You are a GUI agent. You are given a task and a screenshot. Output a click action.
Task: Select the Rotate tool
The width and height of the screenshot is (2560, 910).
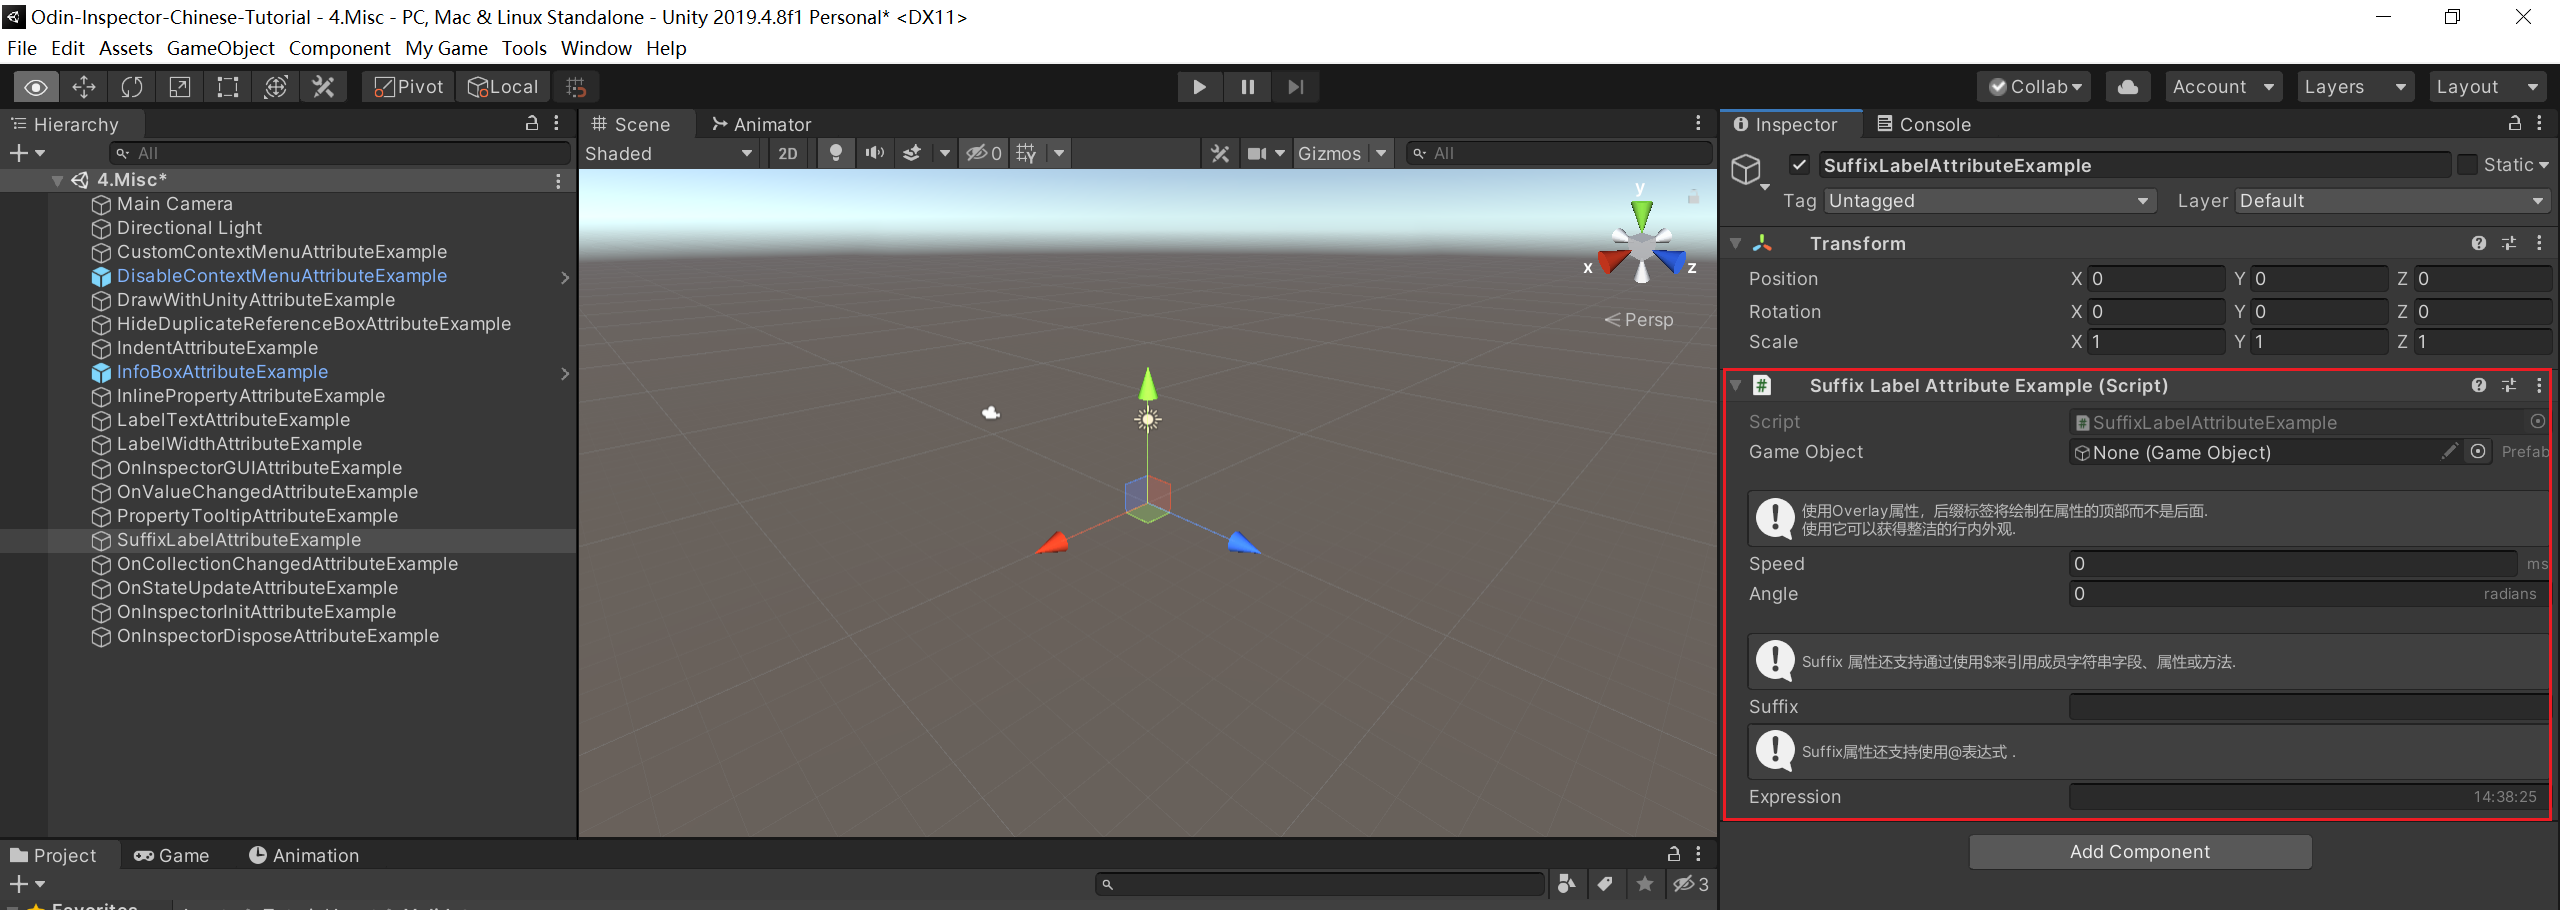pos(132,87)
